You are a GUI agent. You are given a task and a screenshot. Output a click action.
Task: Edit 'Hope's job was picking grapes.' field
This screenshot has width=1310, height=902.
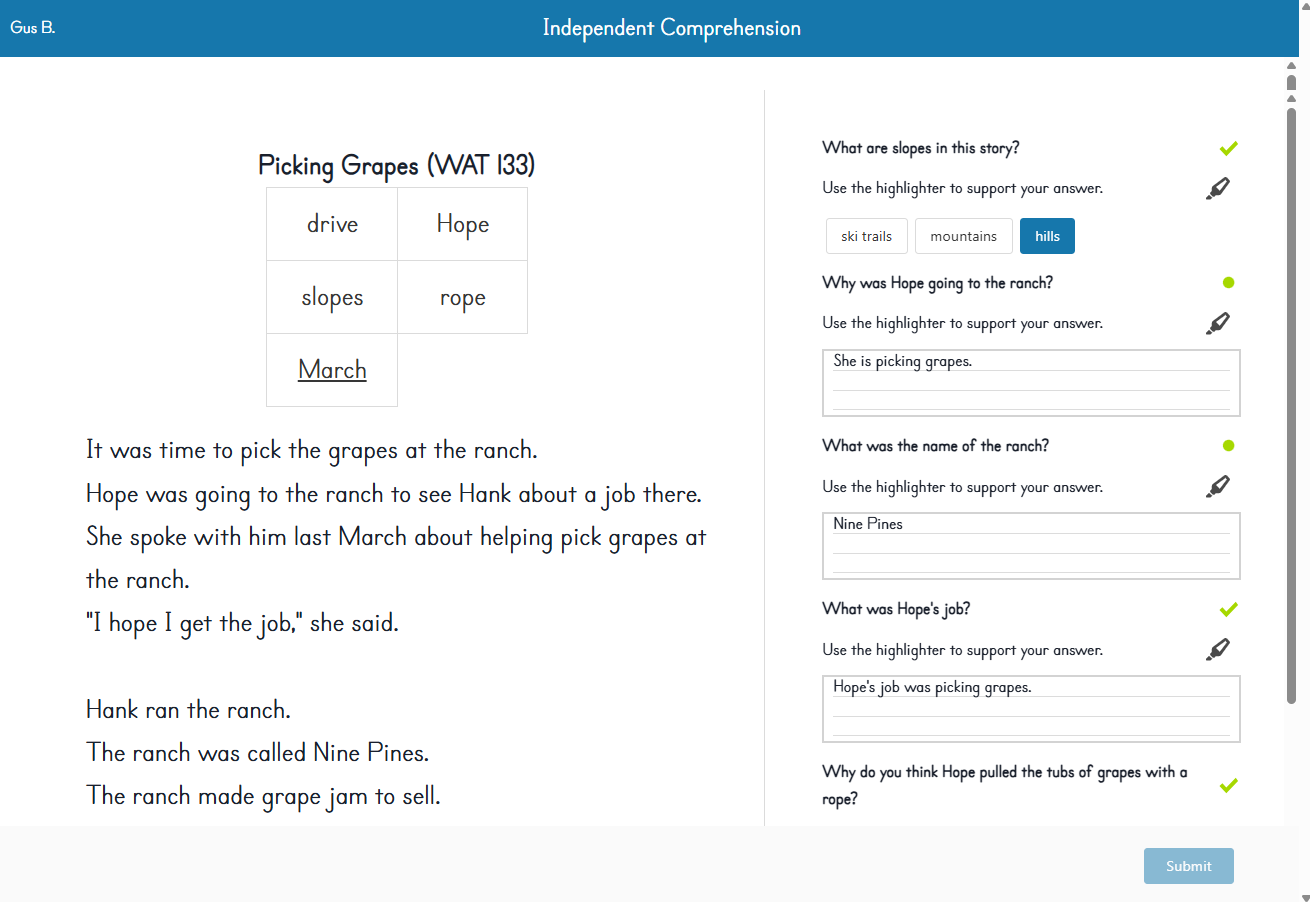click(1031, 709)
